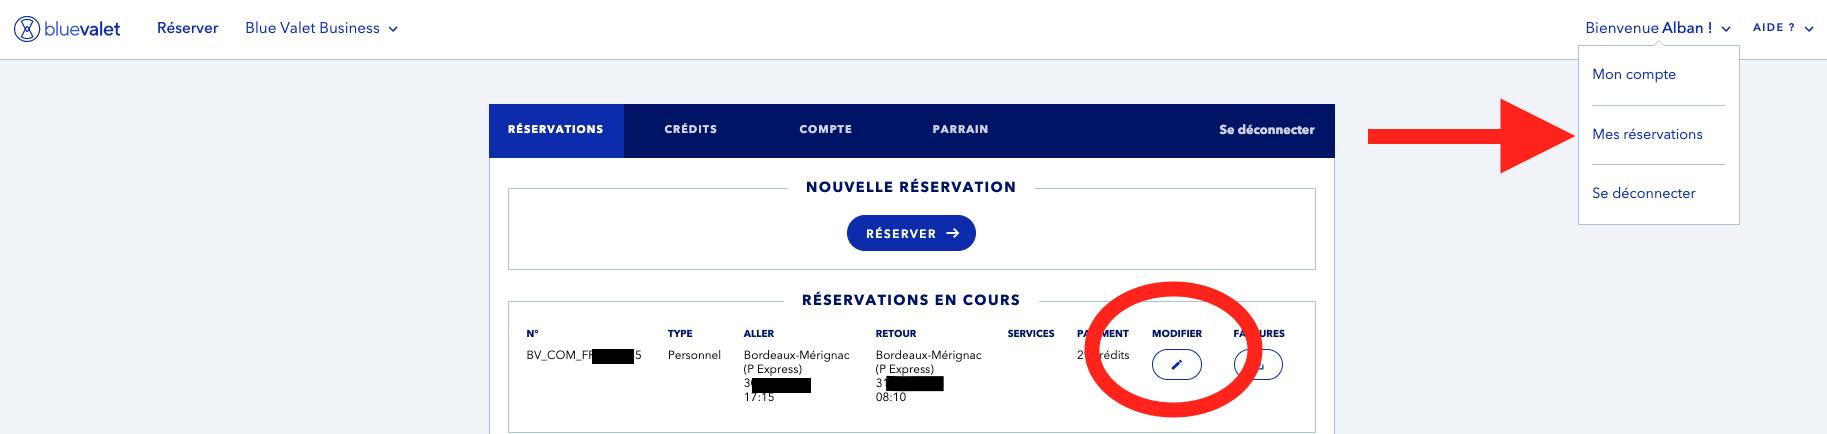Click the reservation number BV_COM_FR

584,355
